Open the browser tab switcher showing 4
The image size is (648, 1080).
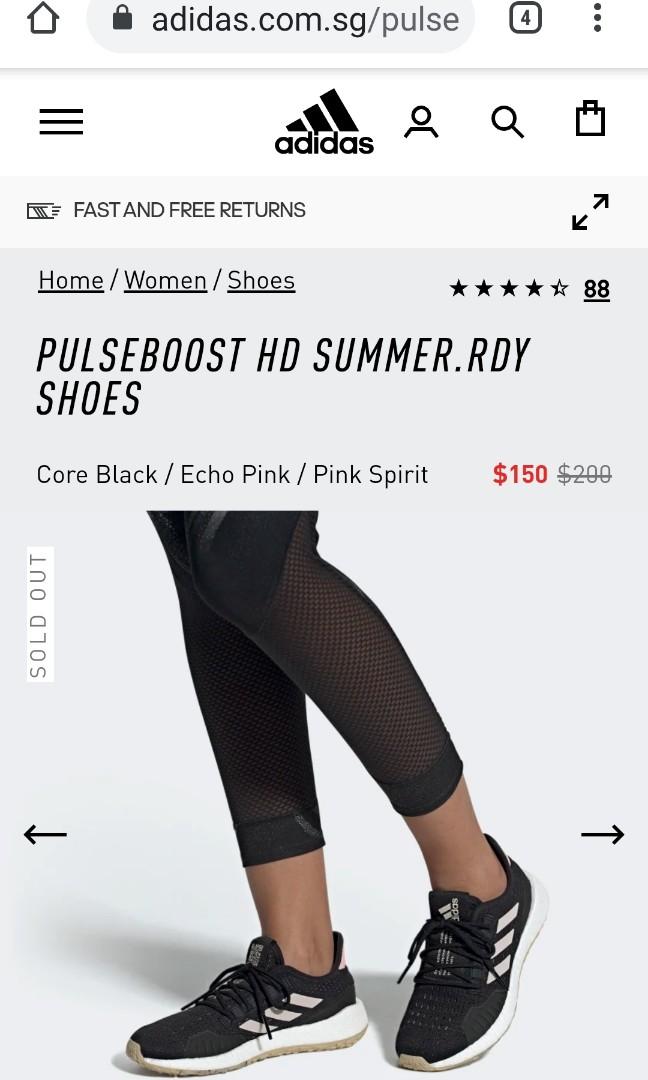(x=525, y=18)
